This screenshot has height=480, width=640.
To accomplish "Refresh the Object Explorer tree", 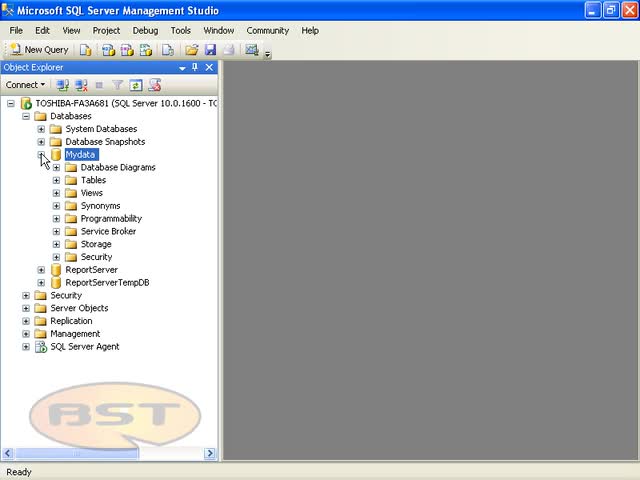I will tap(136, 85).
